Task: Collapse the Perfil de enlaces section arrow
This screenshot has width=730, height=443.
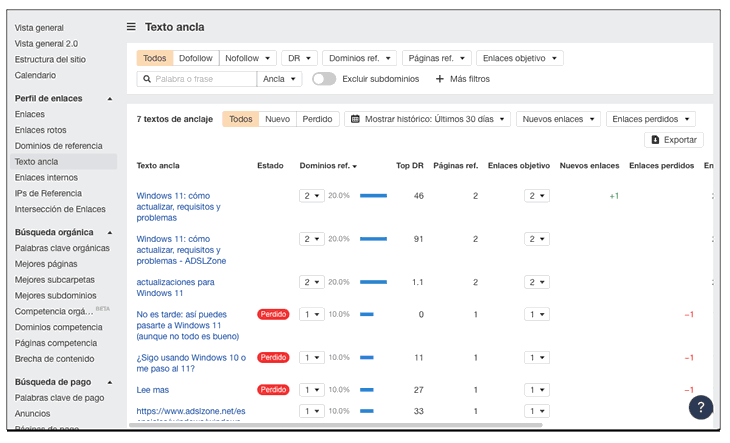Action: tap(110, 99)
